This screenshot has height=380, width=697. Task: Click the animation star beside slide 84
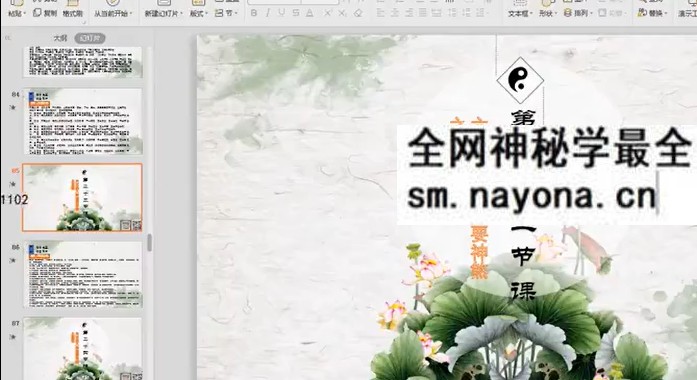[x=13, y=107]
